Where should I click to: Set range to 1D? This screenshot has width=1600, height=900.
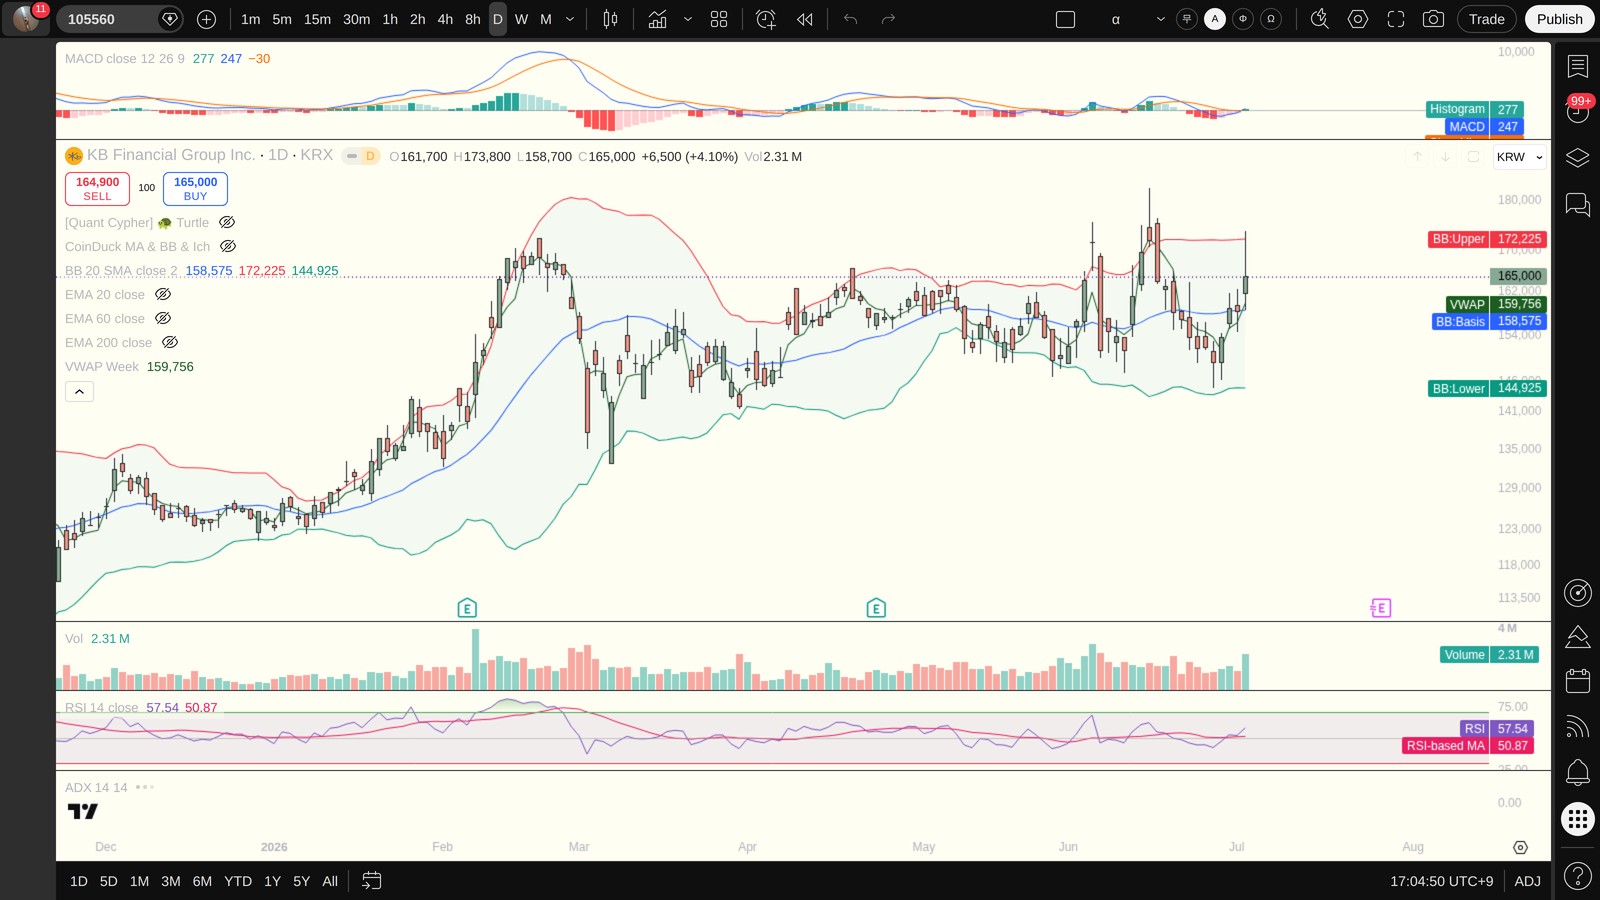(x=79, y=881)
